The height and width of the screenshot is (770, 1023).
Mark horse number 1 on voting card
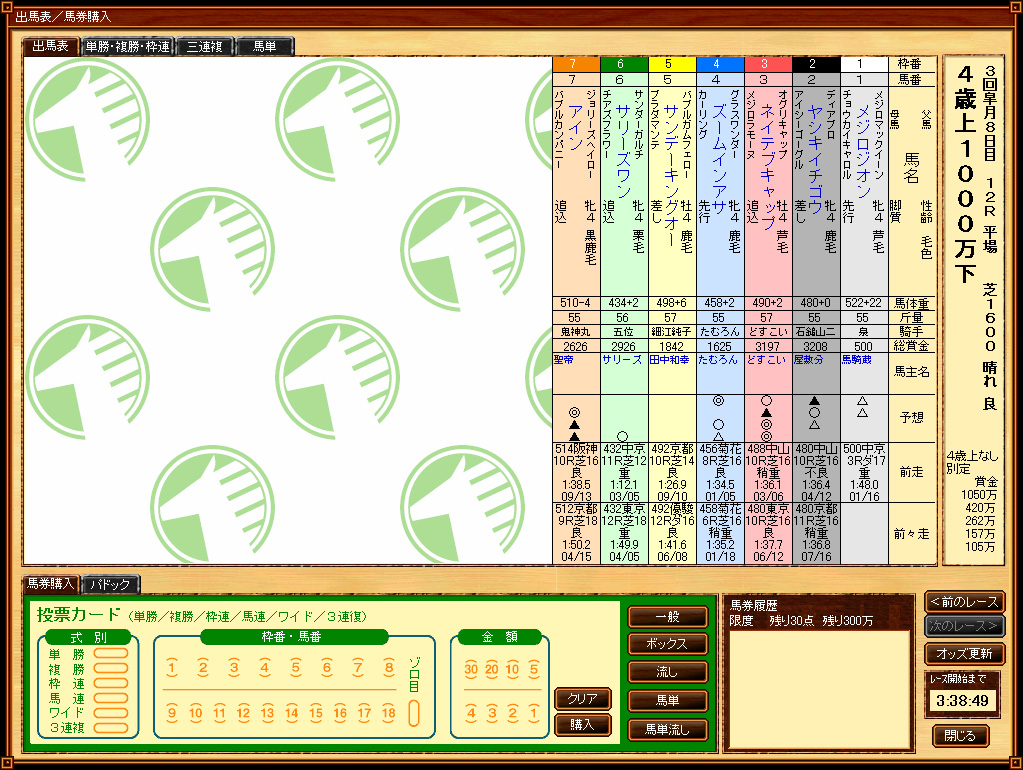pos(172,668)
